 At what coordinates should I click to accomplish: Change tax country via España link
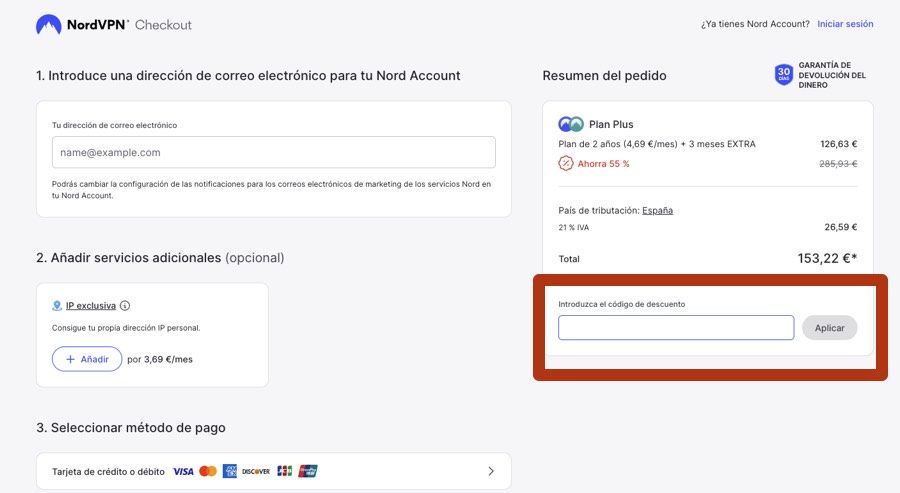click(x=657, y=211)
